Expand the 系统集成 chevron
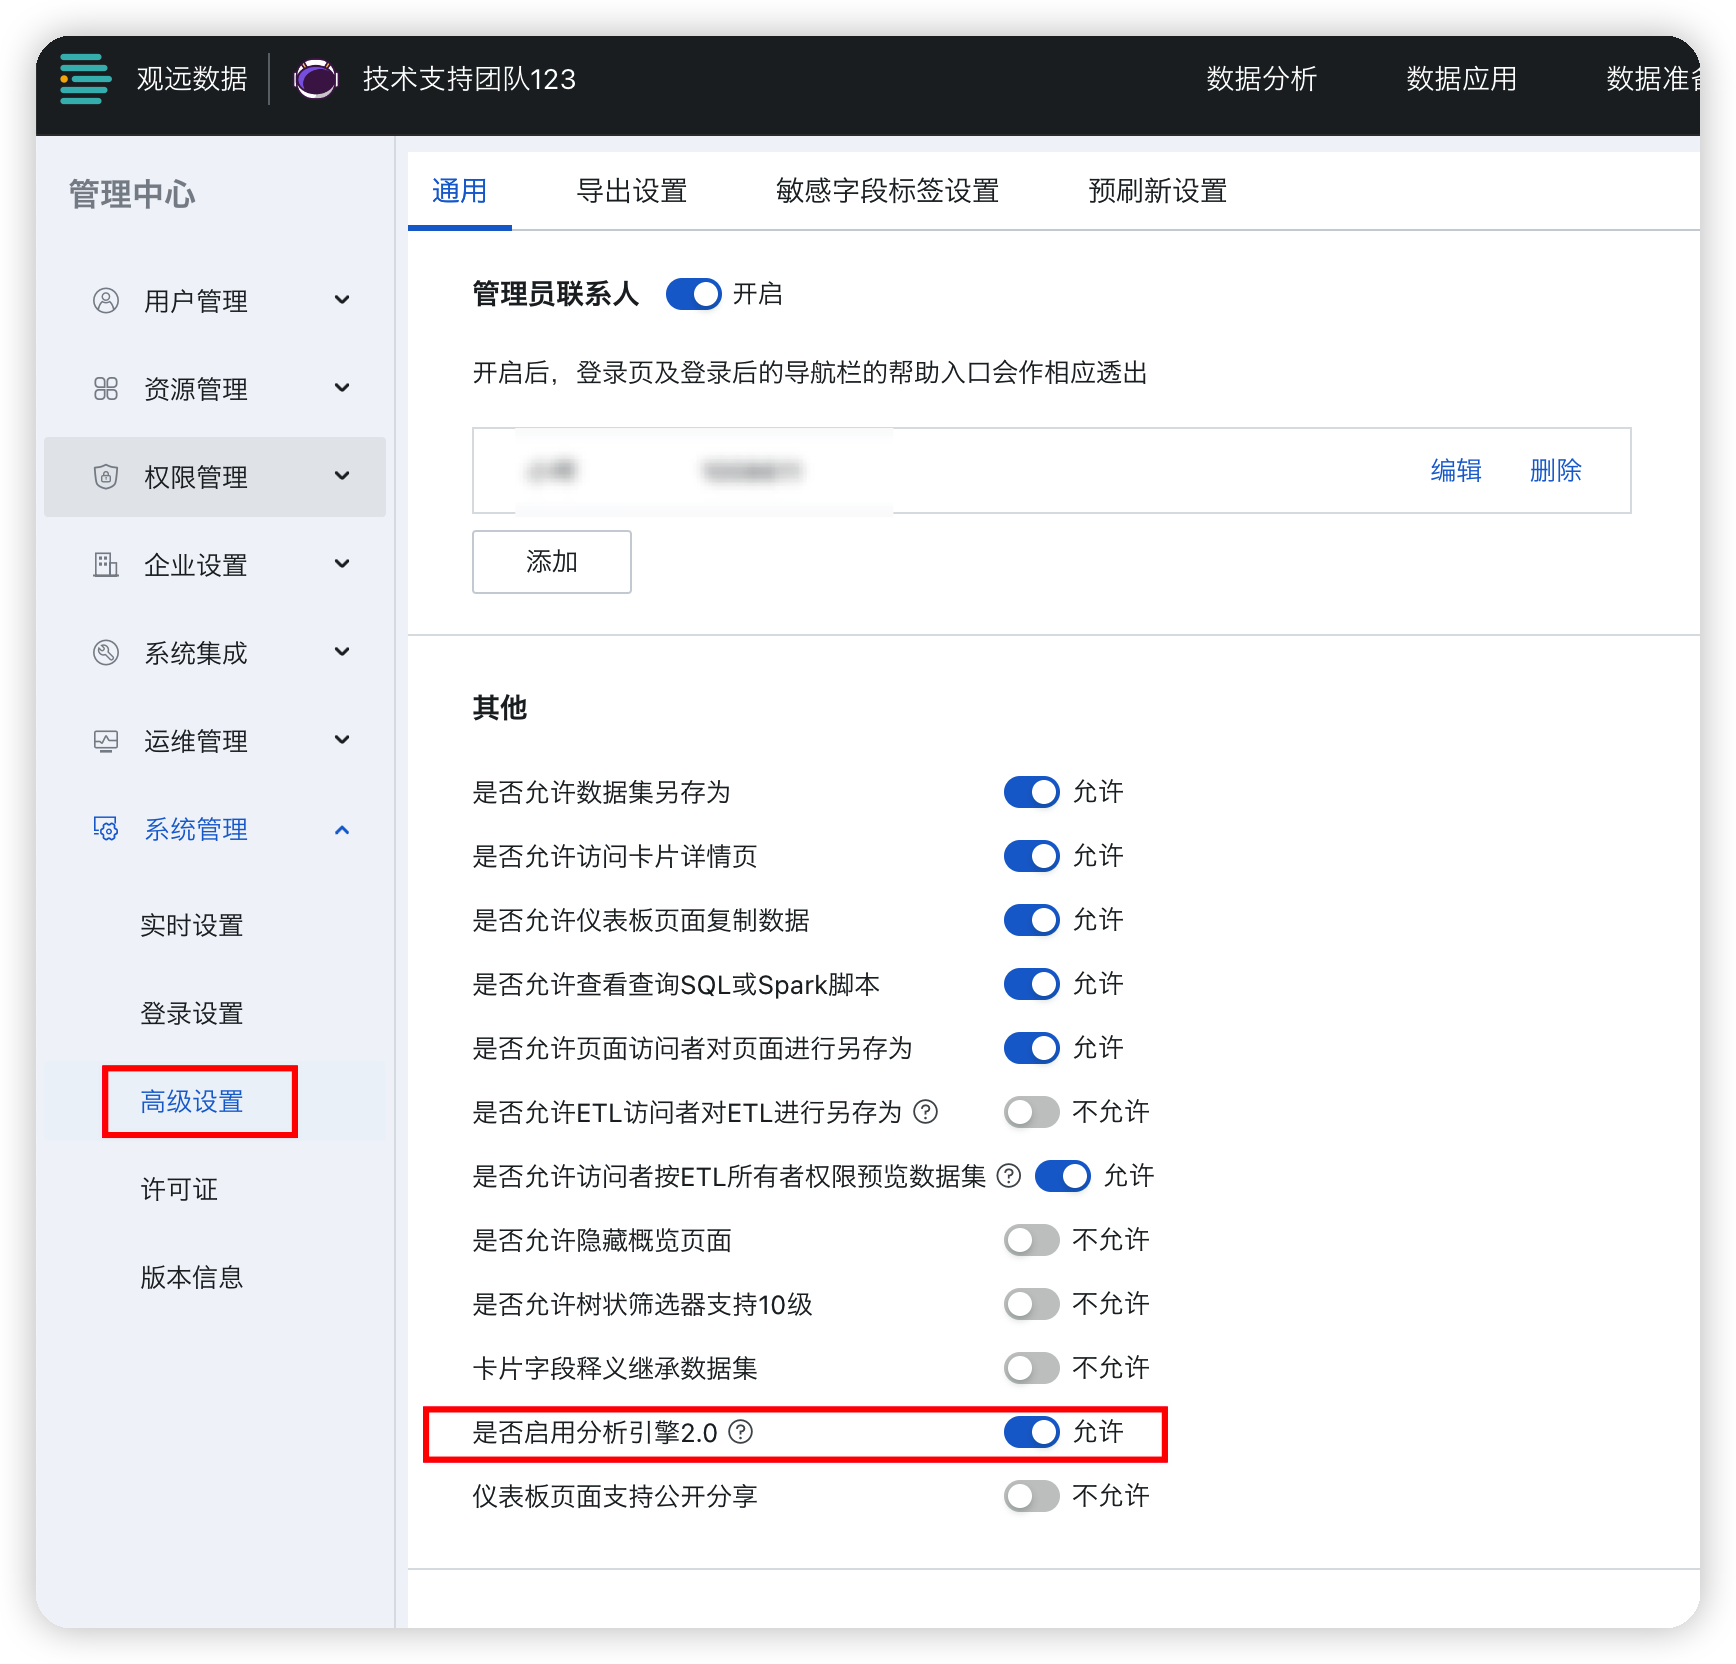Viewport: 1736px width, 1664px height. coord(342,652)
